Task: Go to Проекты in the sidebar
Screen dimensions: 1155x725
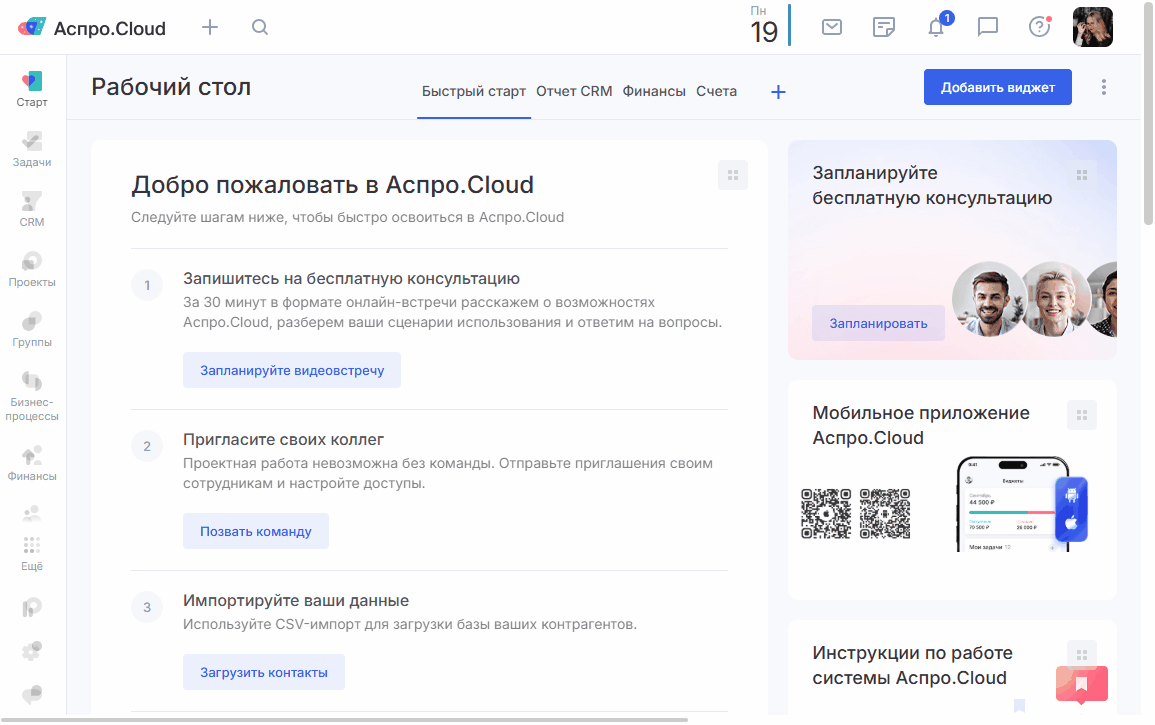Action: point(32,268)
